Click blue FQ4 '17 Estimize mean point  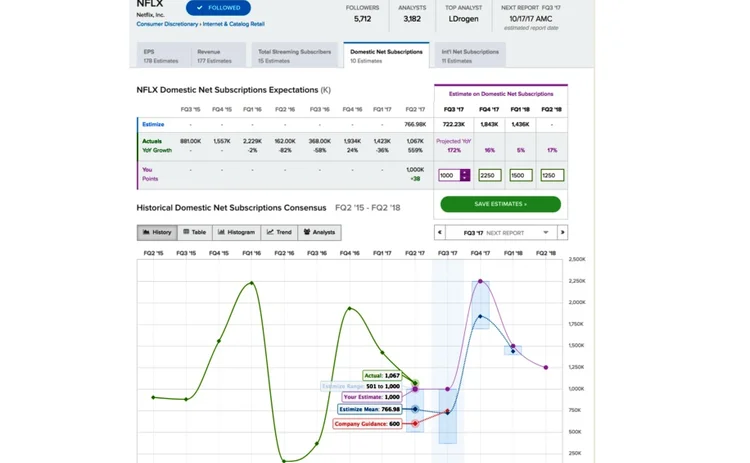[x=480, y=317]
